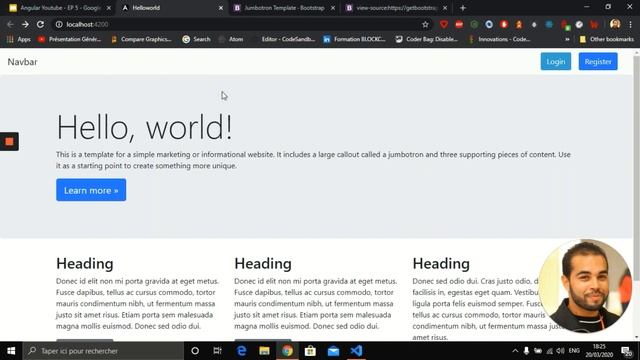Open Task View on taskbar
This screenshot has height=360, width=640.
(x=218, y=351)
